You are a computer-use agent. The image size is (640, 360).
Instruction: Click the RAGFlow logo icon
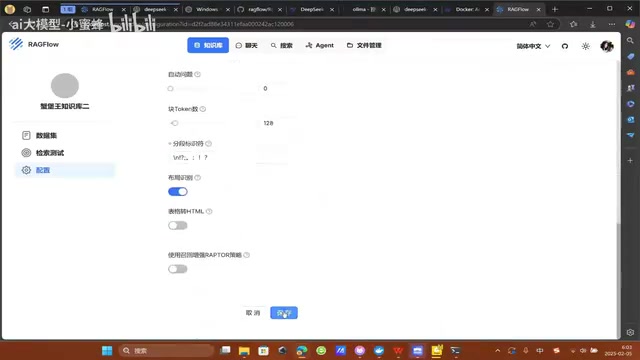[16, 44]
